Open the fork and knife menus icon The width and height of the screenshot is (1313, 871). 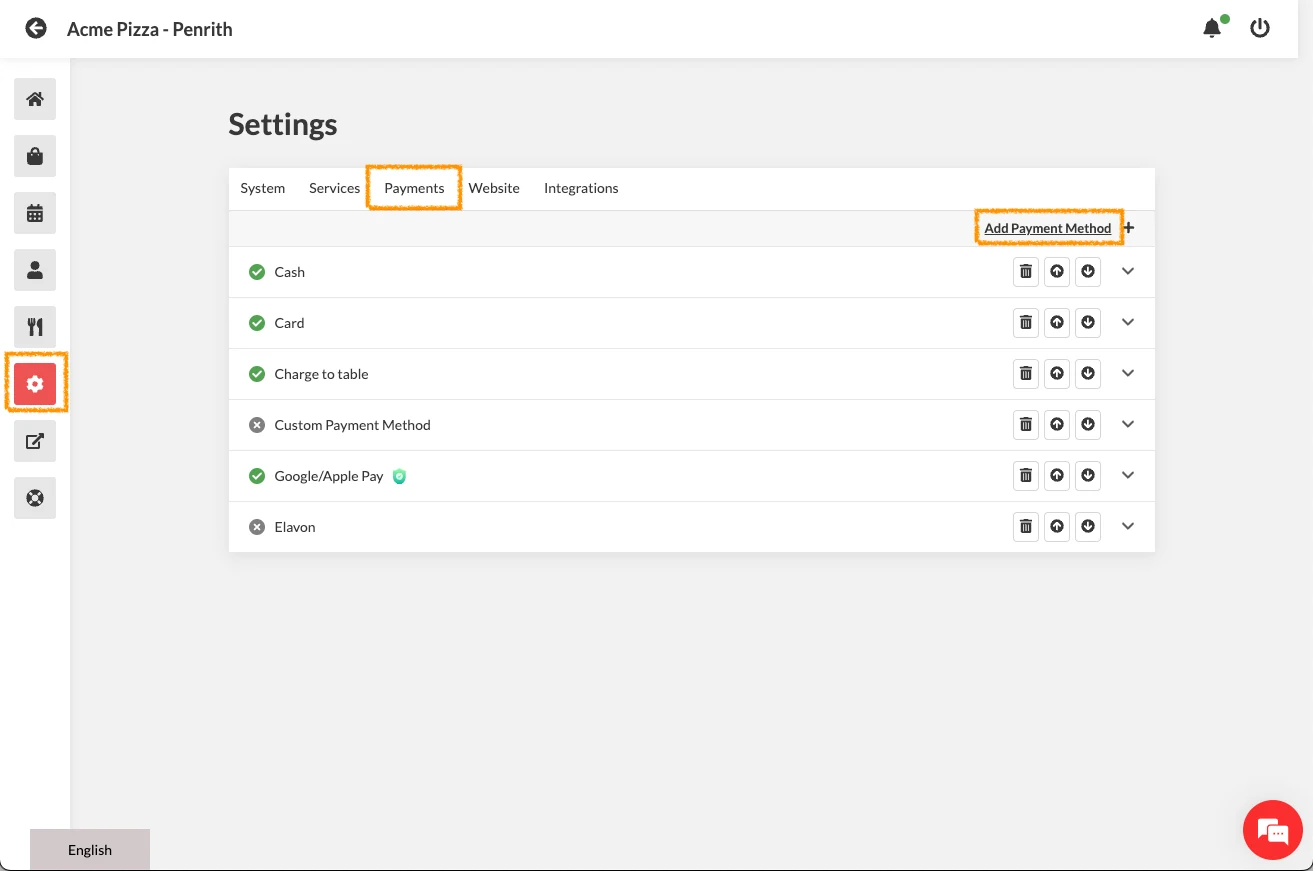pos(35,327)
